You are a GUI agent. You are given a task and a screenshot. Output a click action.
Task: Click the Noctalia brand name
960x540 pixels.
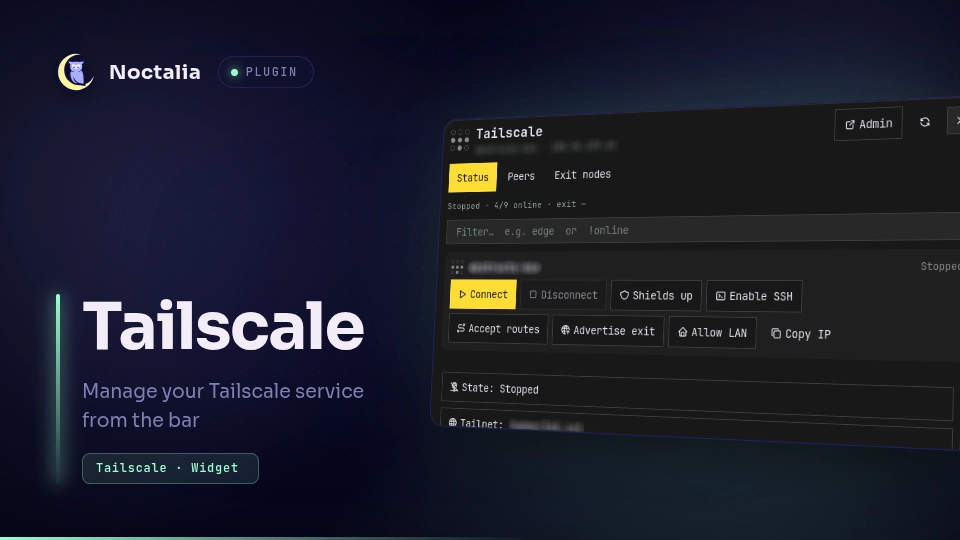155,72
